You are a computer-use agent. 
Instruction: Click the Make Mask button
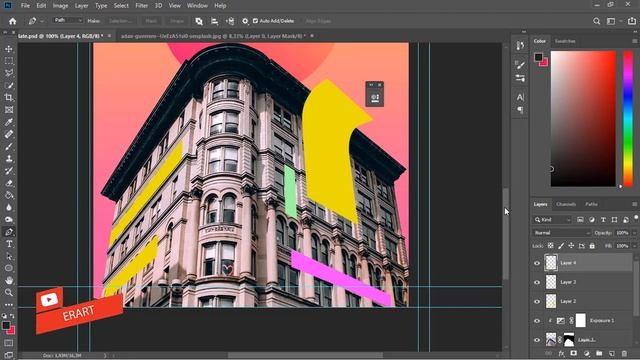click(x=151, y=21)
